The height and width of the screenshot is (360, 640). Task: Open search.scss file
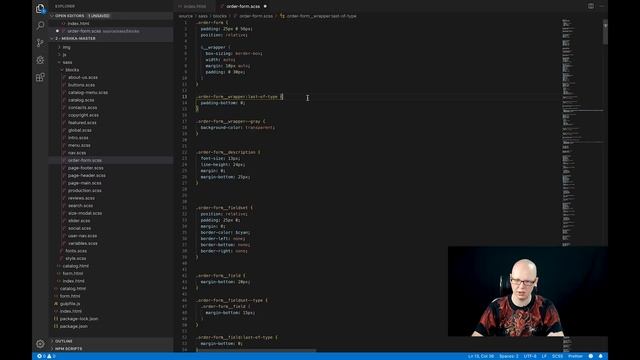[80, 206]
